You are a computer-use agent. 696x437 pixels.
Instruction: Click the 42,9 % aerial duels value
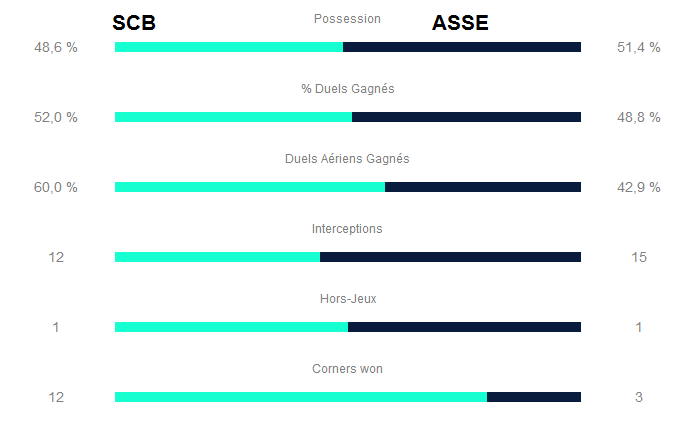(x=638, y=187)
